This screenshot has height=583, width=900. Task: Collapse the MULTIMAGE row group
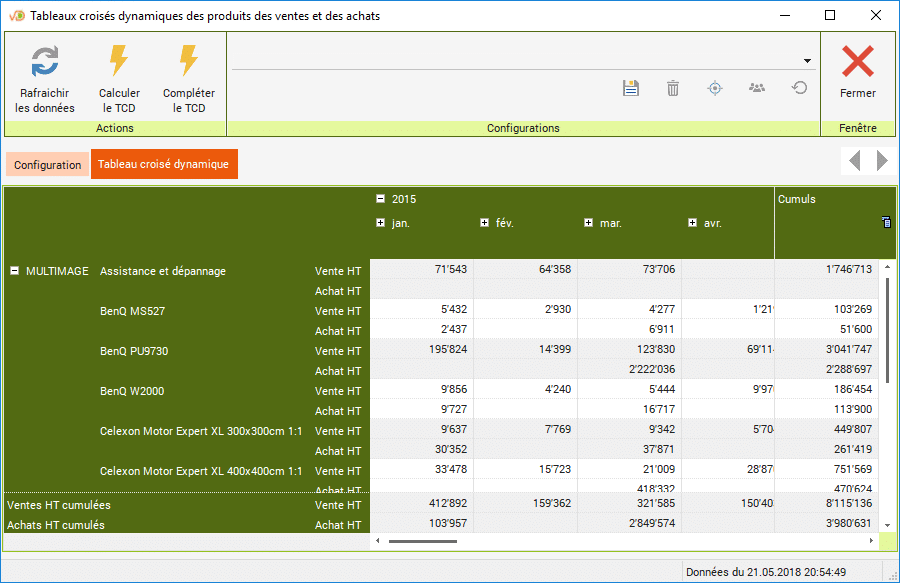click(x=14, y=271)
